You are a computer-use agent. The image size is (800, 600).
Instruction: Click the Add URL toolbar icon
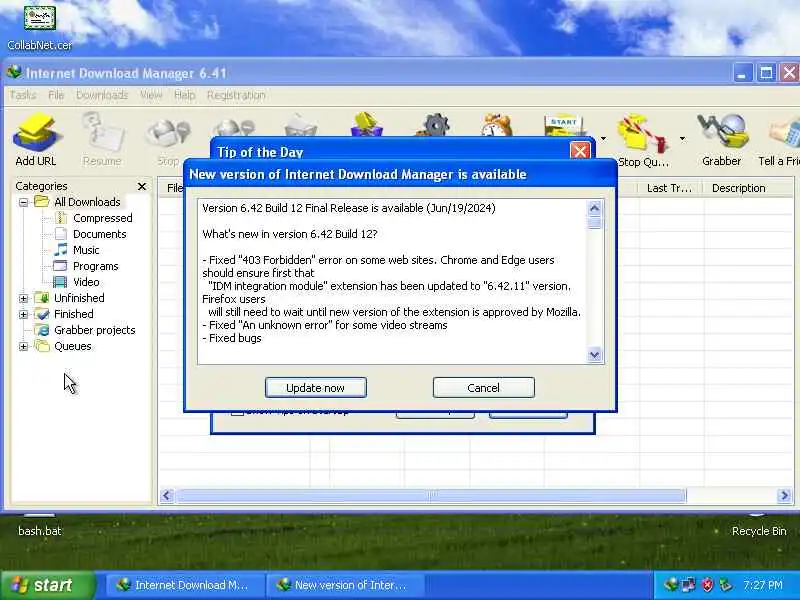[35, 139]
